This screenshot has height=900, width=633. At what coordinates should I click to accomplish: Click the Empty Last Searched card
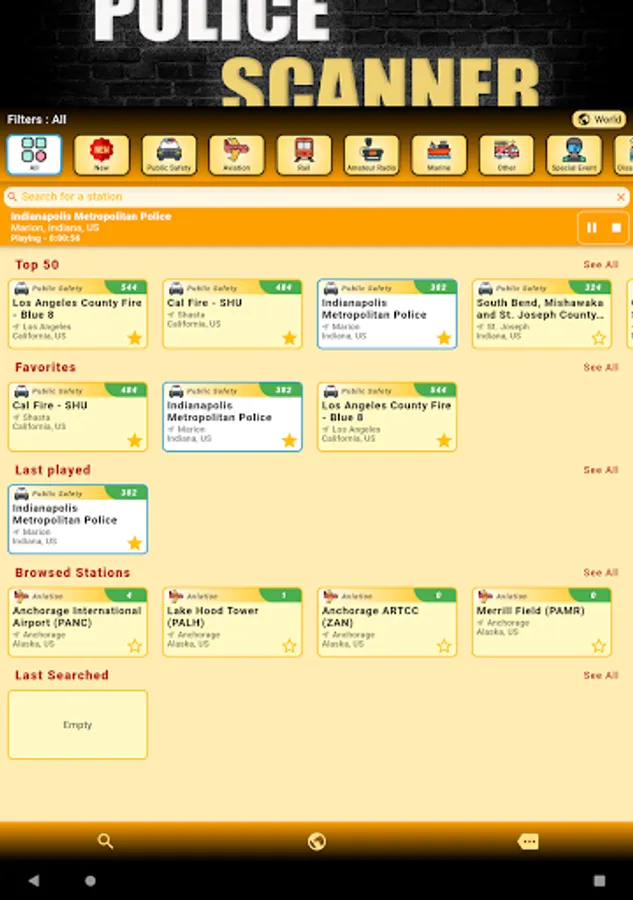[x=77, y=725]
